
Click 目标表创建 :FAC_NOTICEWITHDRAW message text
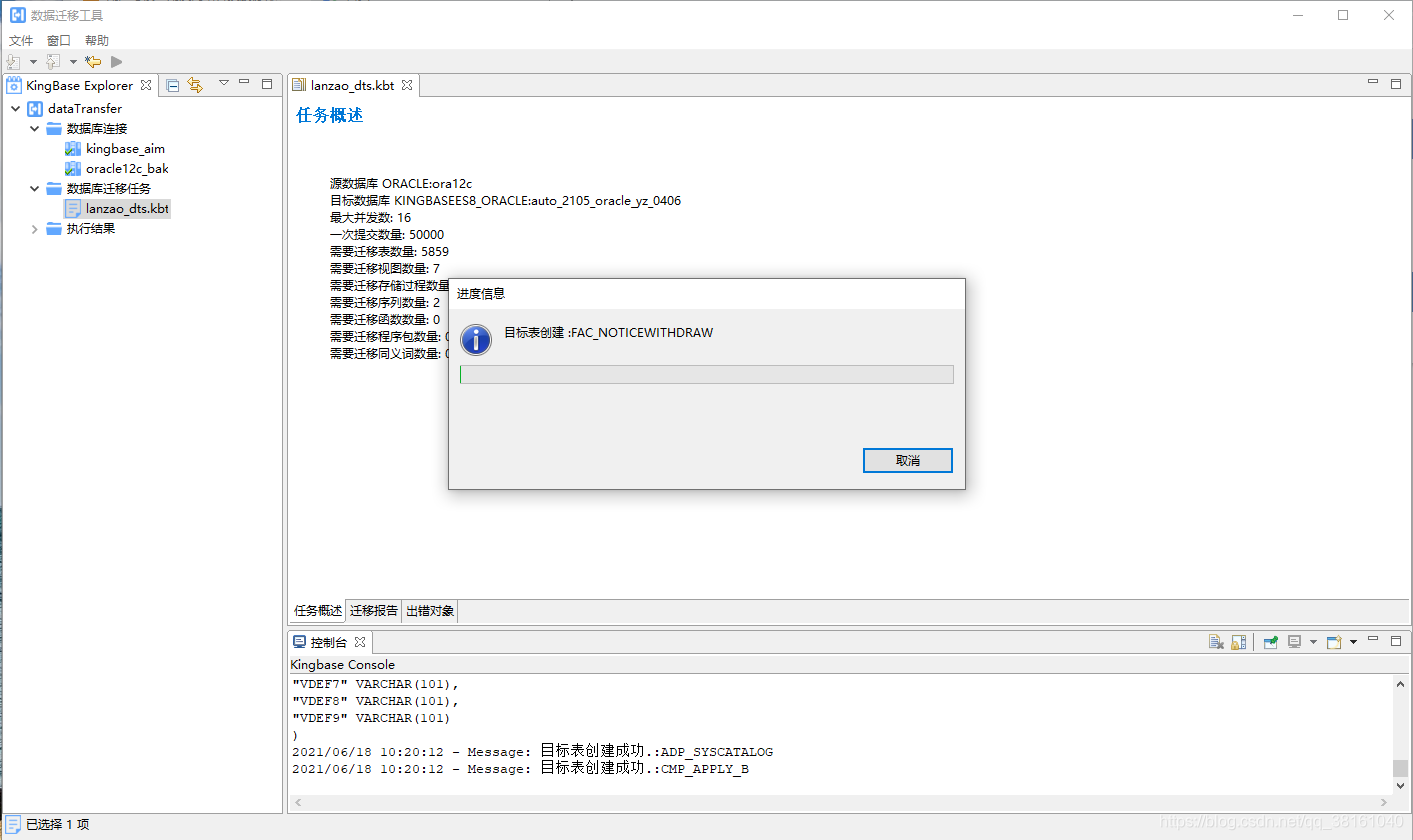[x=609, y=332]
